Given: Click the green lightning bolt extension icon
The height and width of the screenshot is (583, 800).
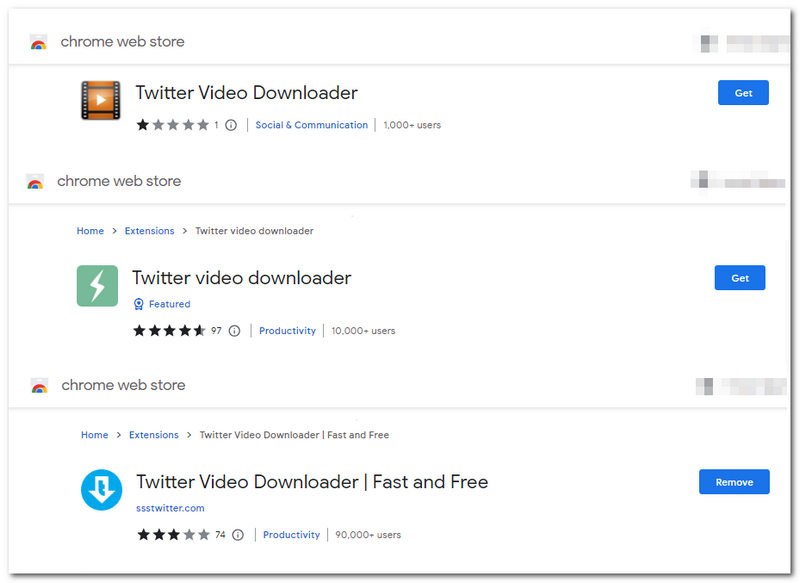Looking at the screenshot, I should point(97,286).
